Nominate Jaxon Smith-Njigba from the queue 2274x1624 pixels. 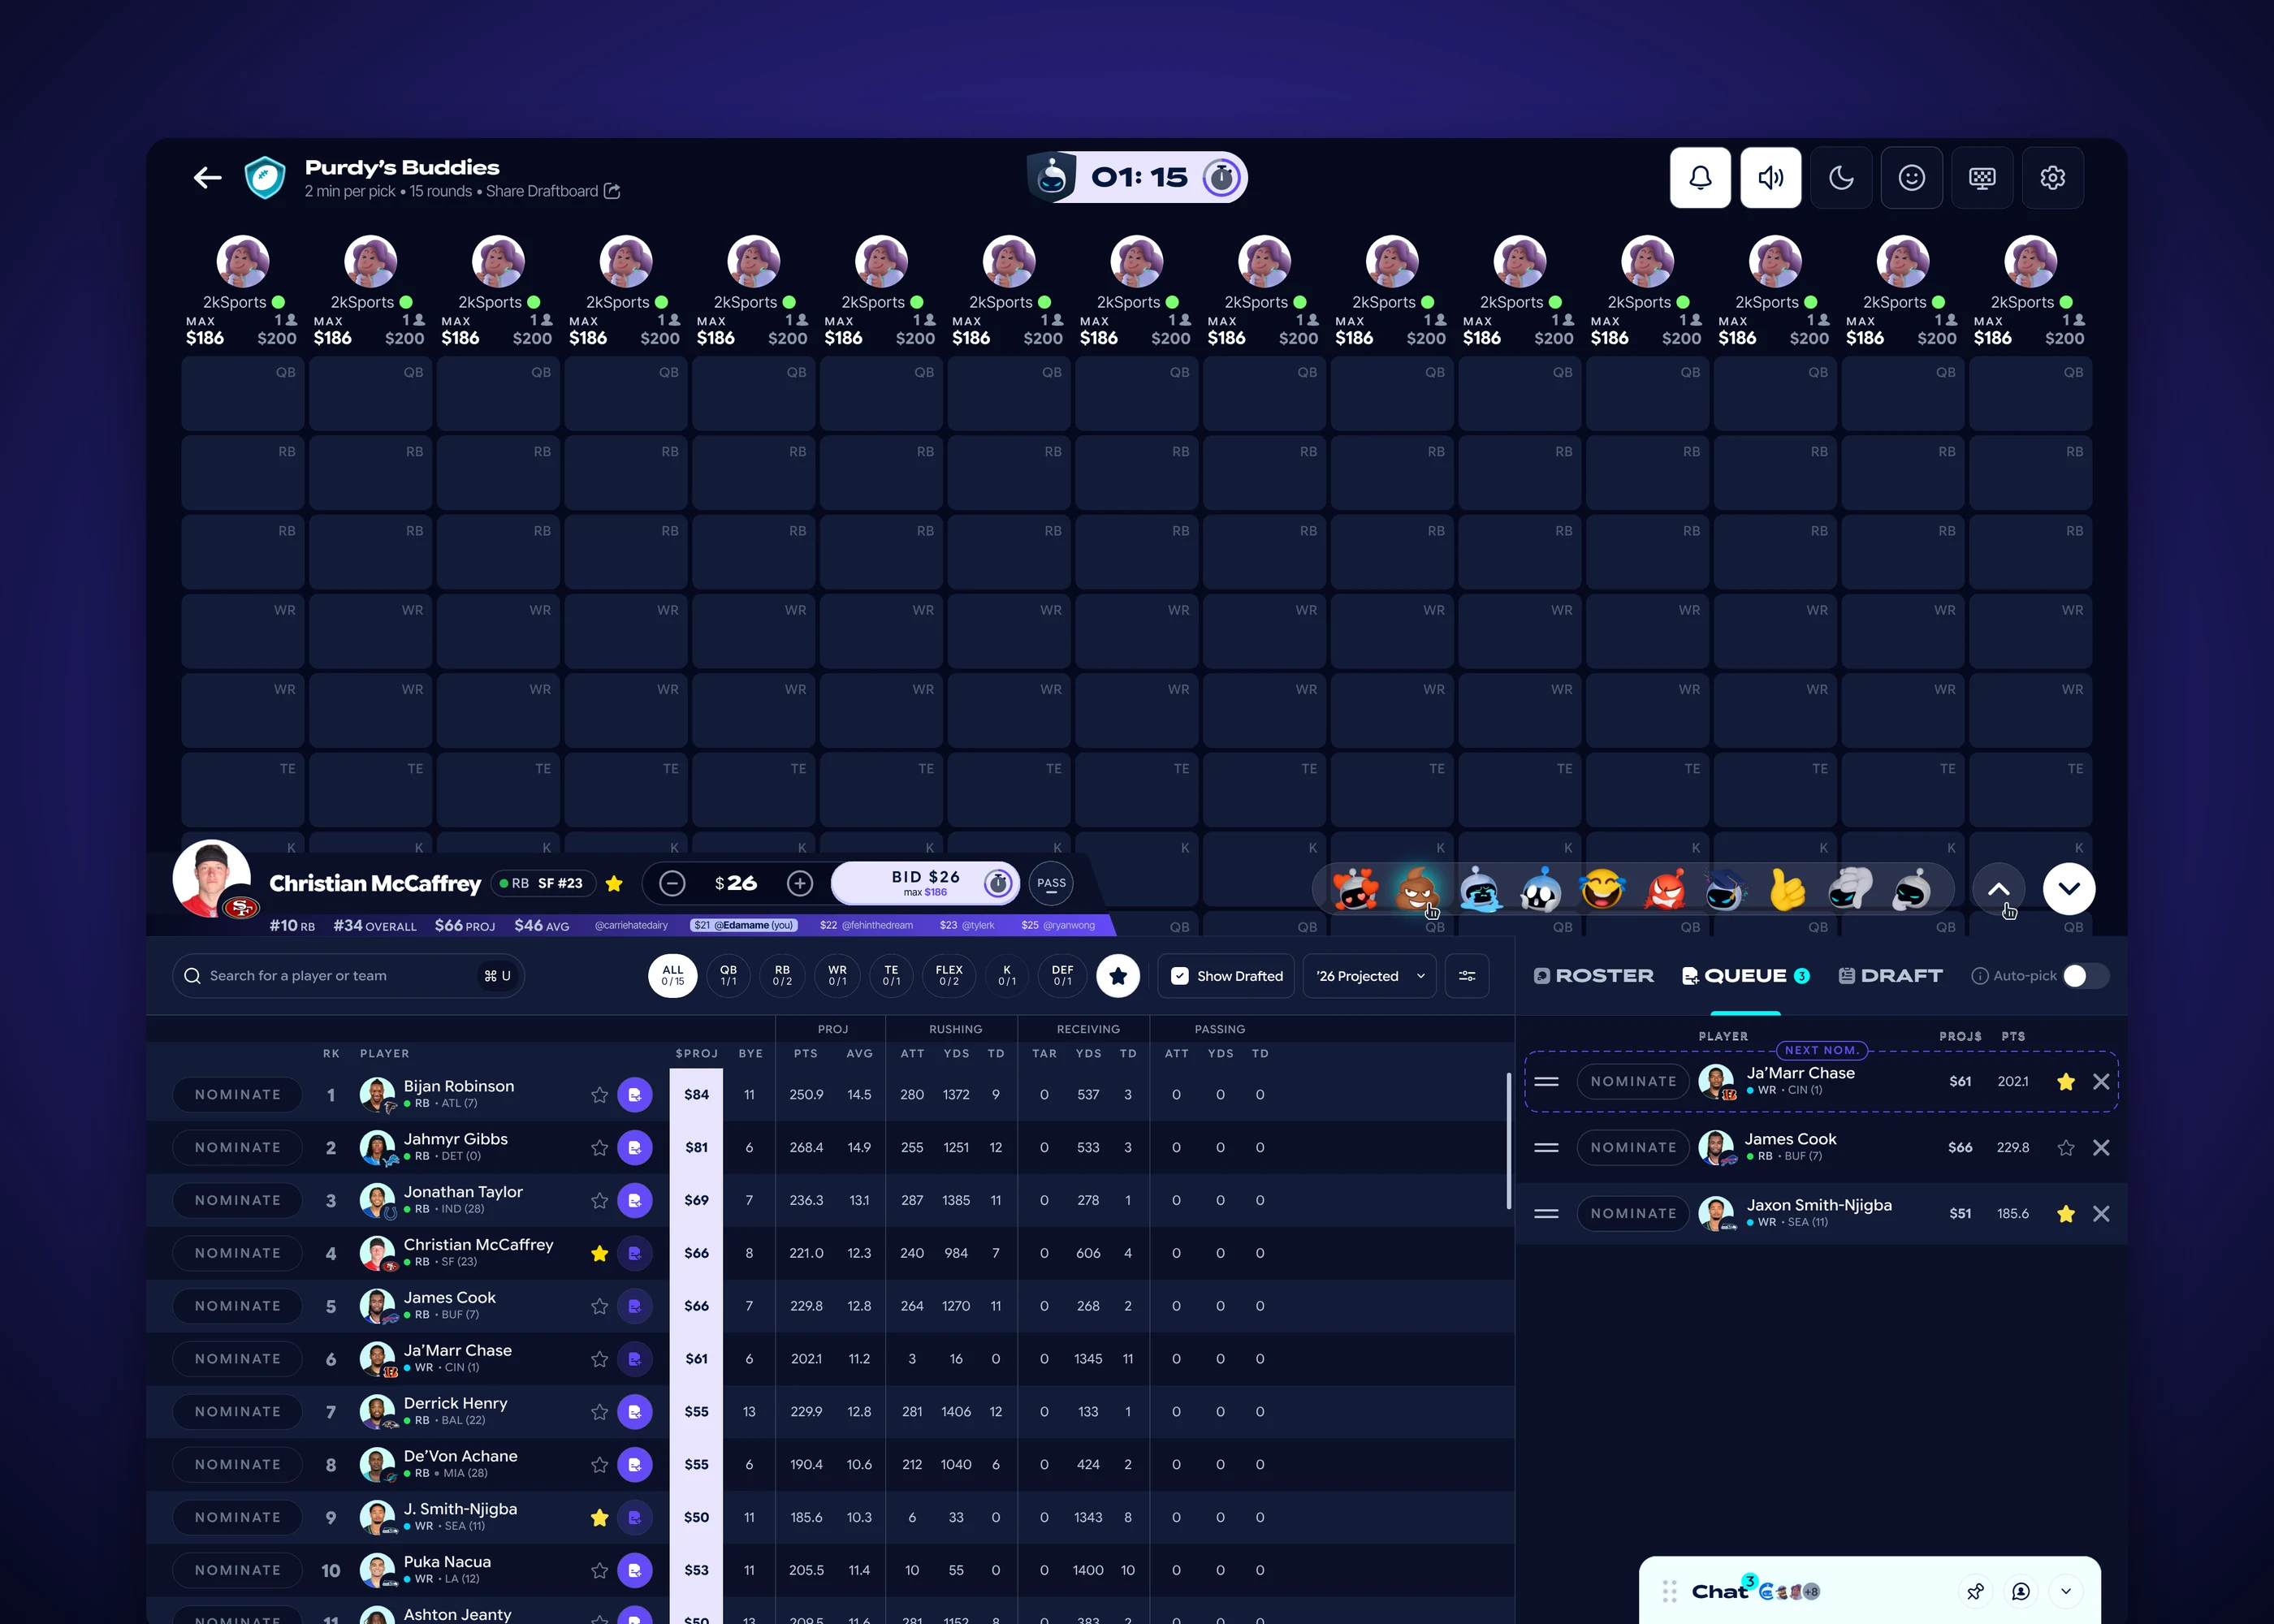coord(1633,1214)
